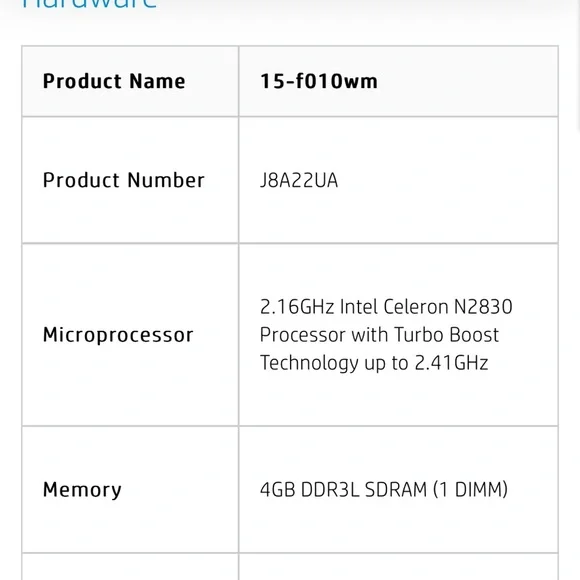Click the word Number in Product Number

pyautogui.click(x=166, y=180)
